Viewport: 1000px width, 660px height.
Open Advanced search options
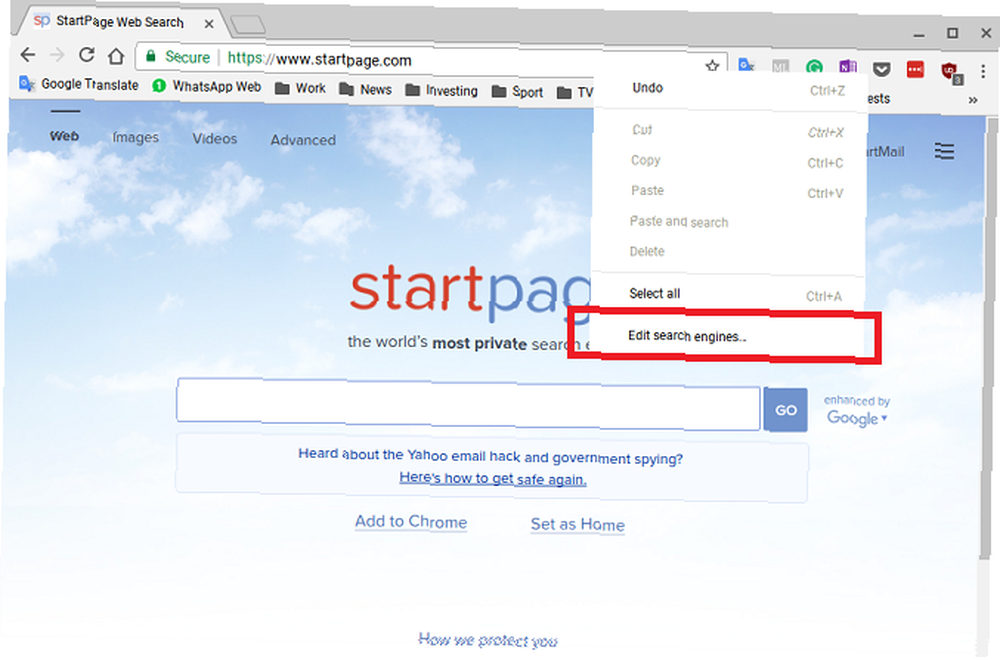pyautogui.click(x=303, y=140)
